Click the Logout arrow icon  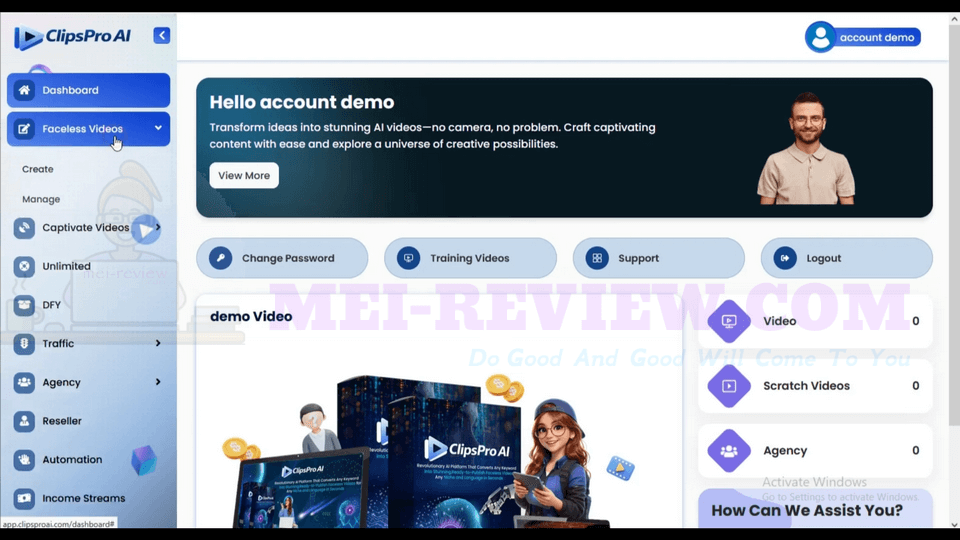pyautogui.click(x=785, y=258)
